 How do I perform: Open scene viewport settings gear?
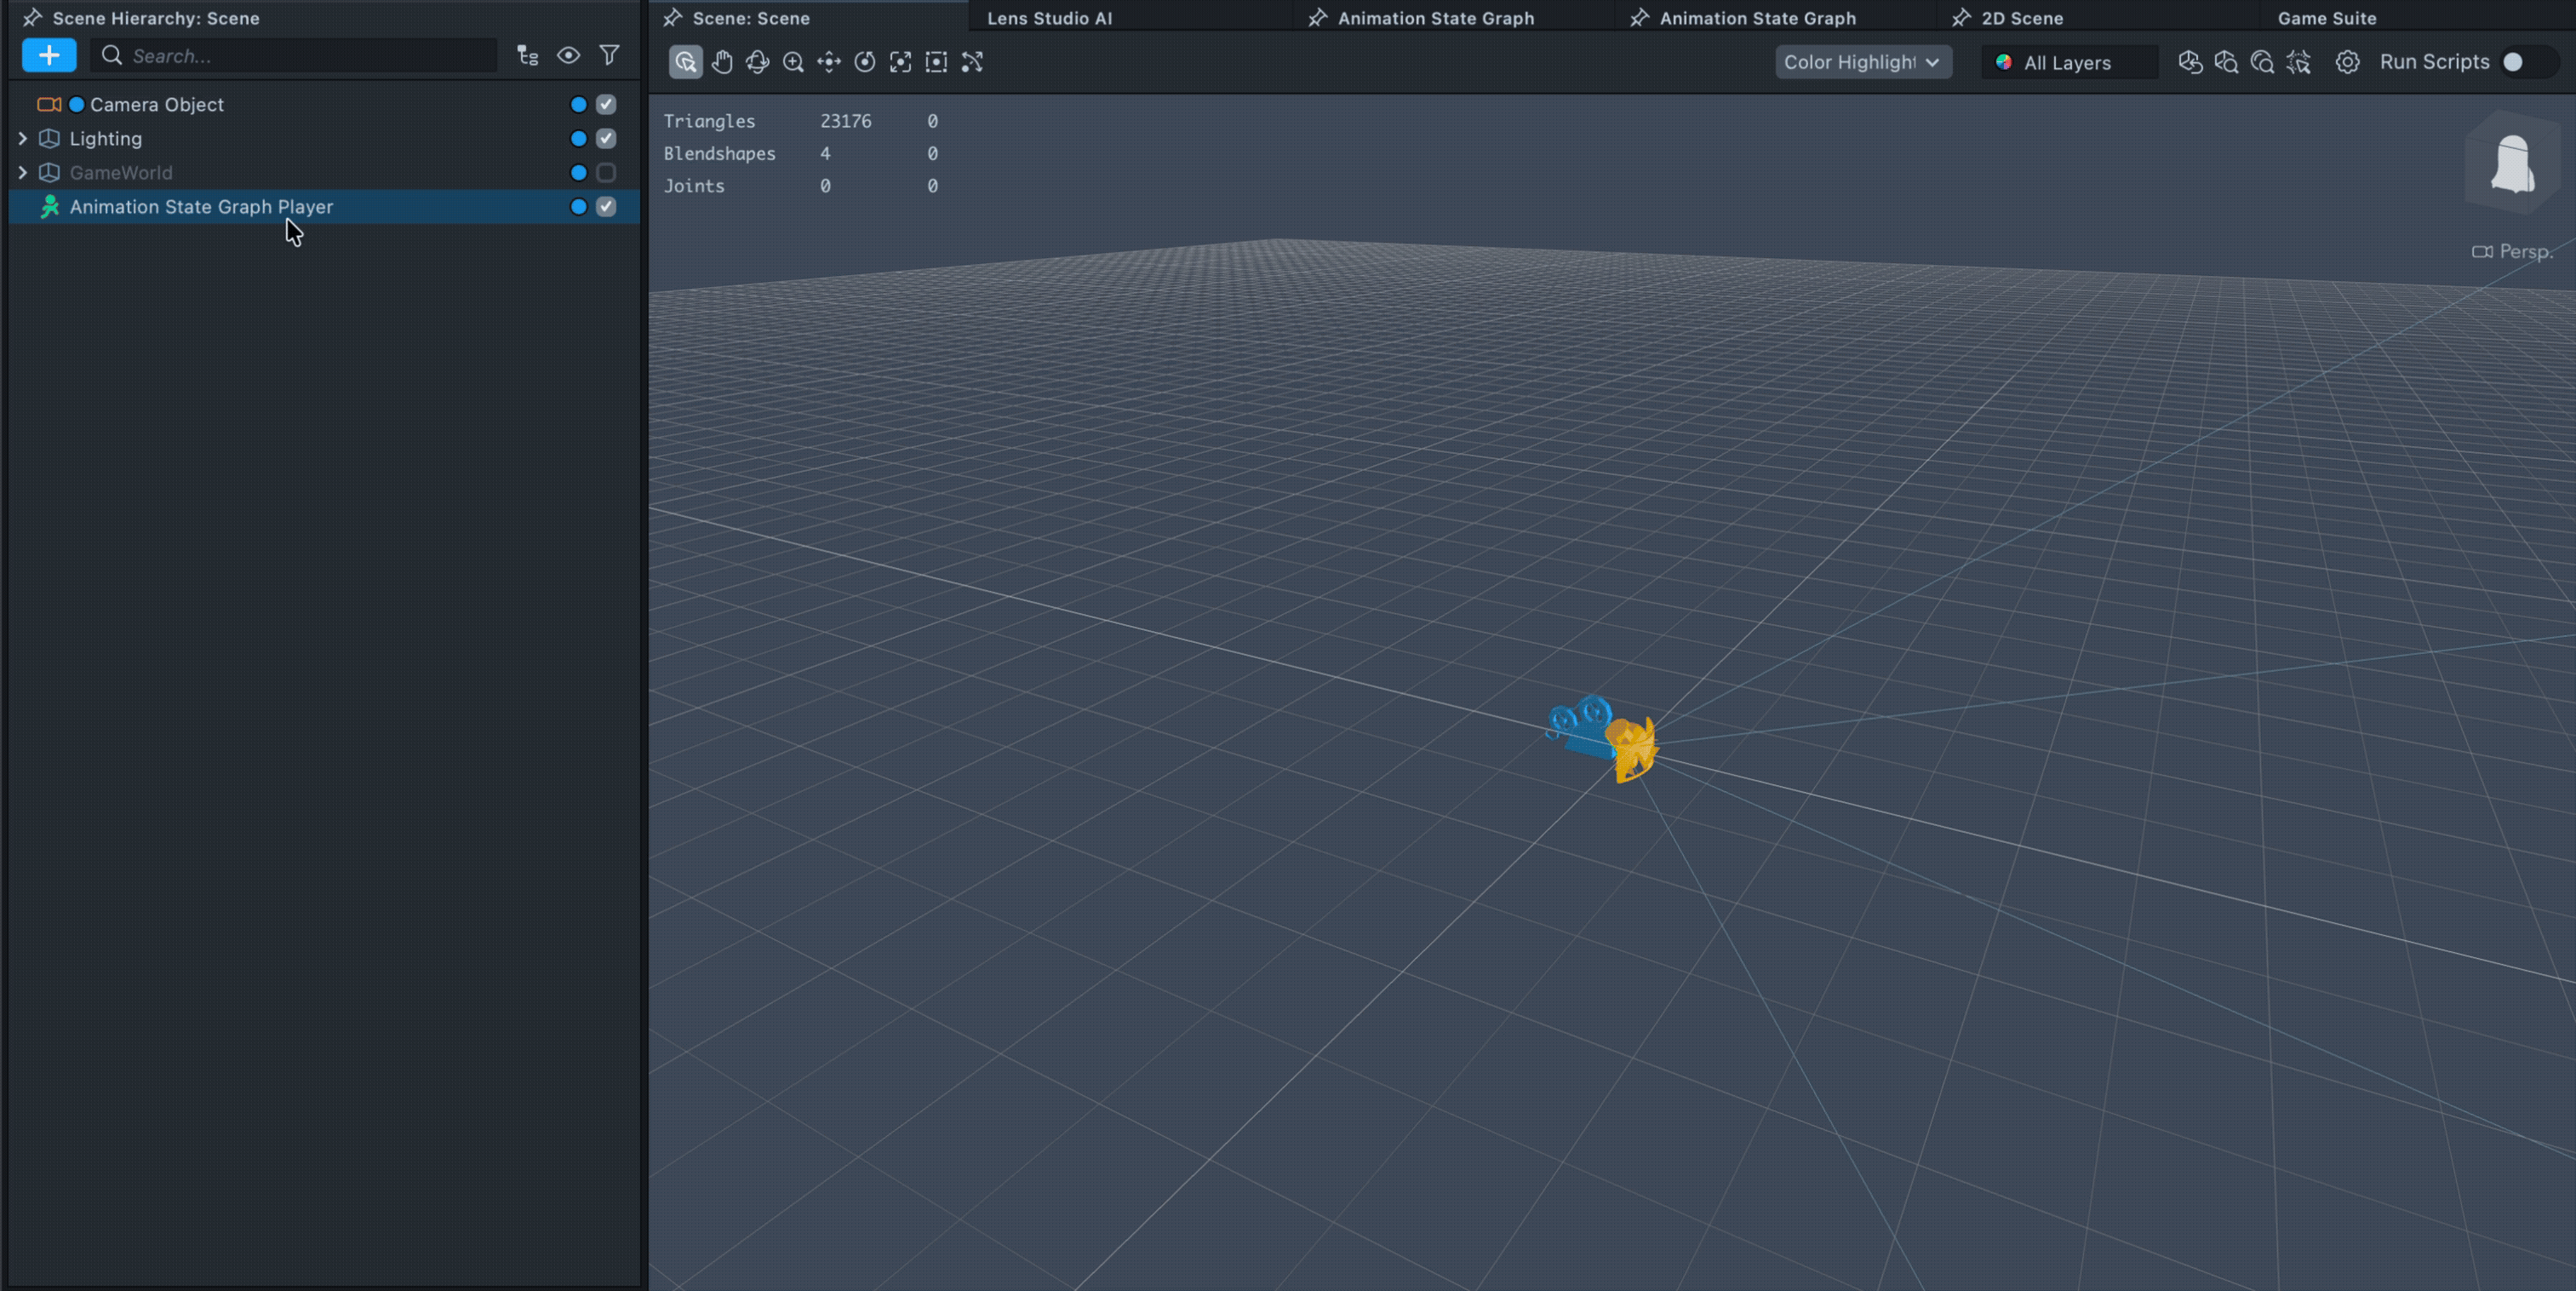2347,62
